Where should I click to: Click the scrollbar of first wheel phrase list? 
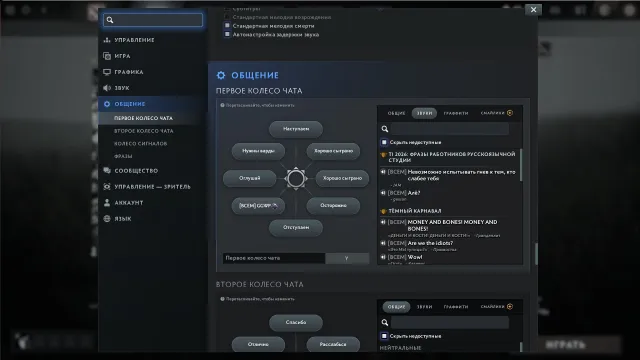[521, 165]
